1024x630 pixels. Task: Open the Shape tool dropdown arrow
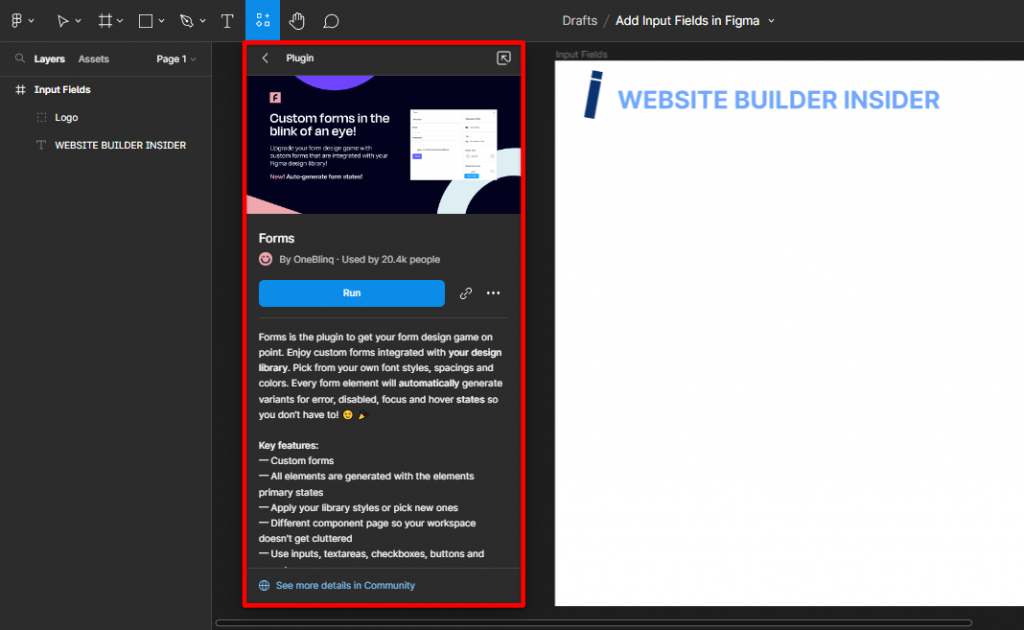point(162,20)
